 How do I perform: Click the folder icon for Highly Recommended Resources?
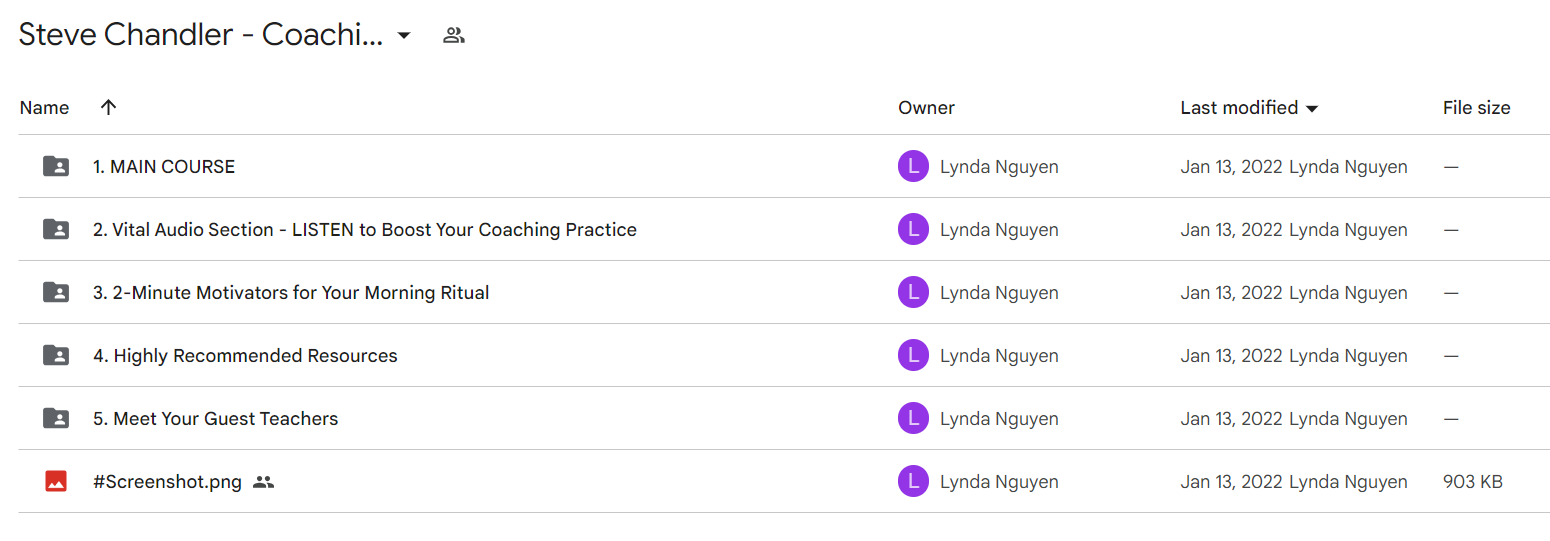pyautogui.click(x=56, y=356)
